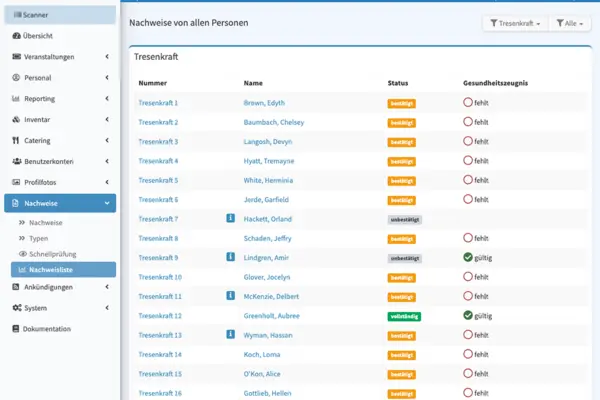
Task: Click missing circle icon for Brown, Edyth
Action: pos(468,102)
